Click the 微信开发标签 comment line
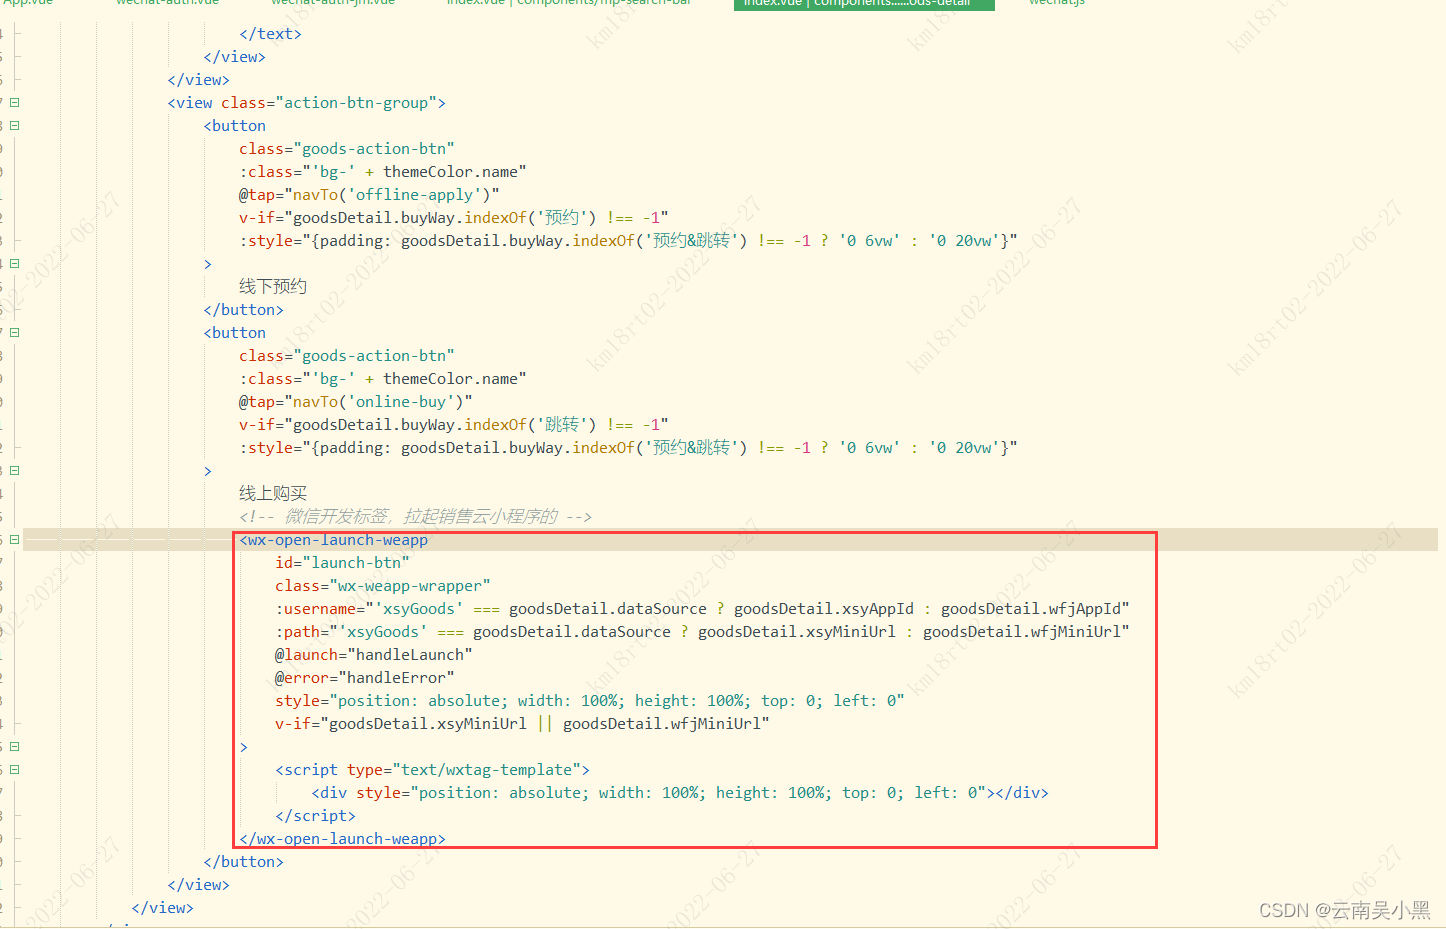This screenshot has width=1446, height=929. click(415, 516)
